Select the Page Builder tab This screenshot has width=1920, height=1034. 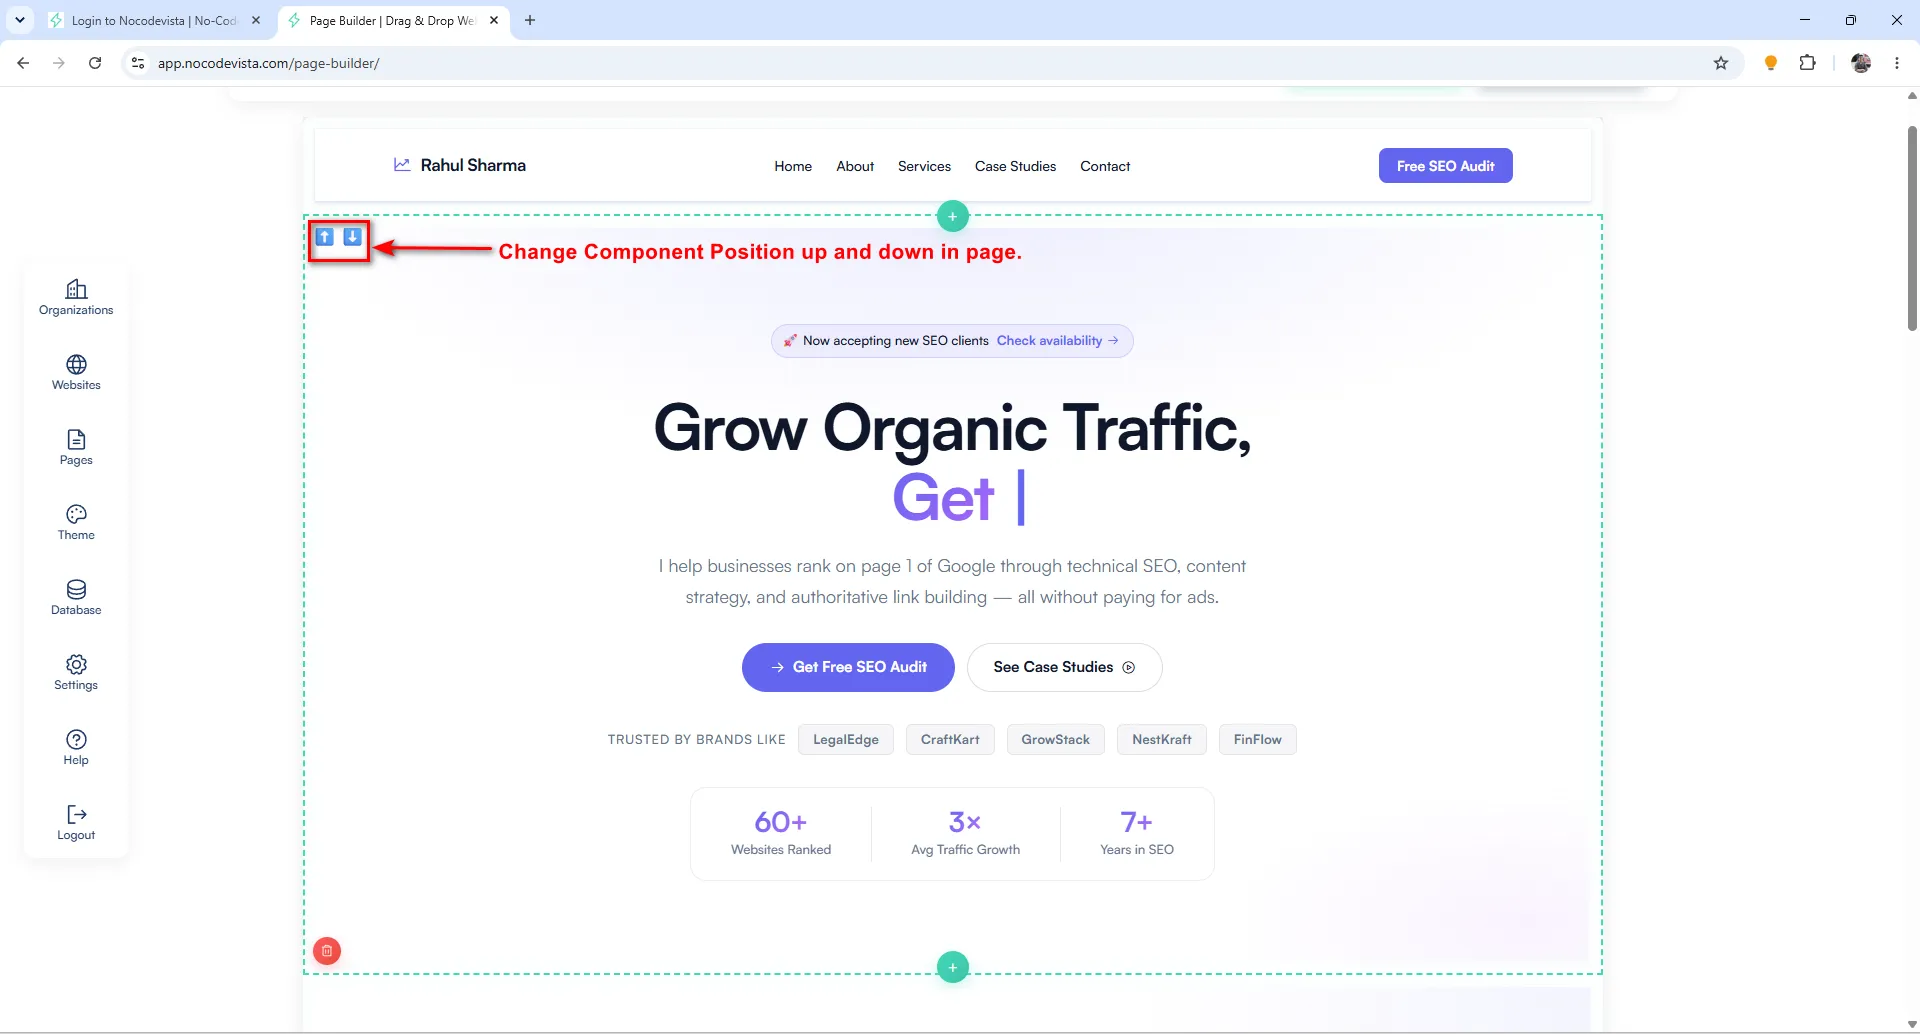392,20
